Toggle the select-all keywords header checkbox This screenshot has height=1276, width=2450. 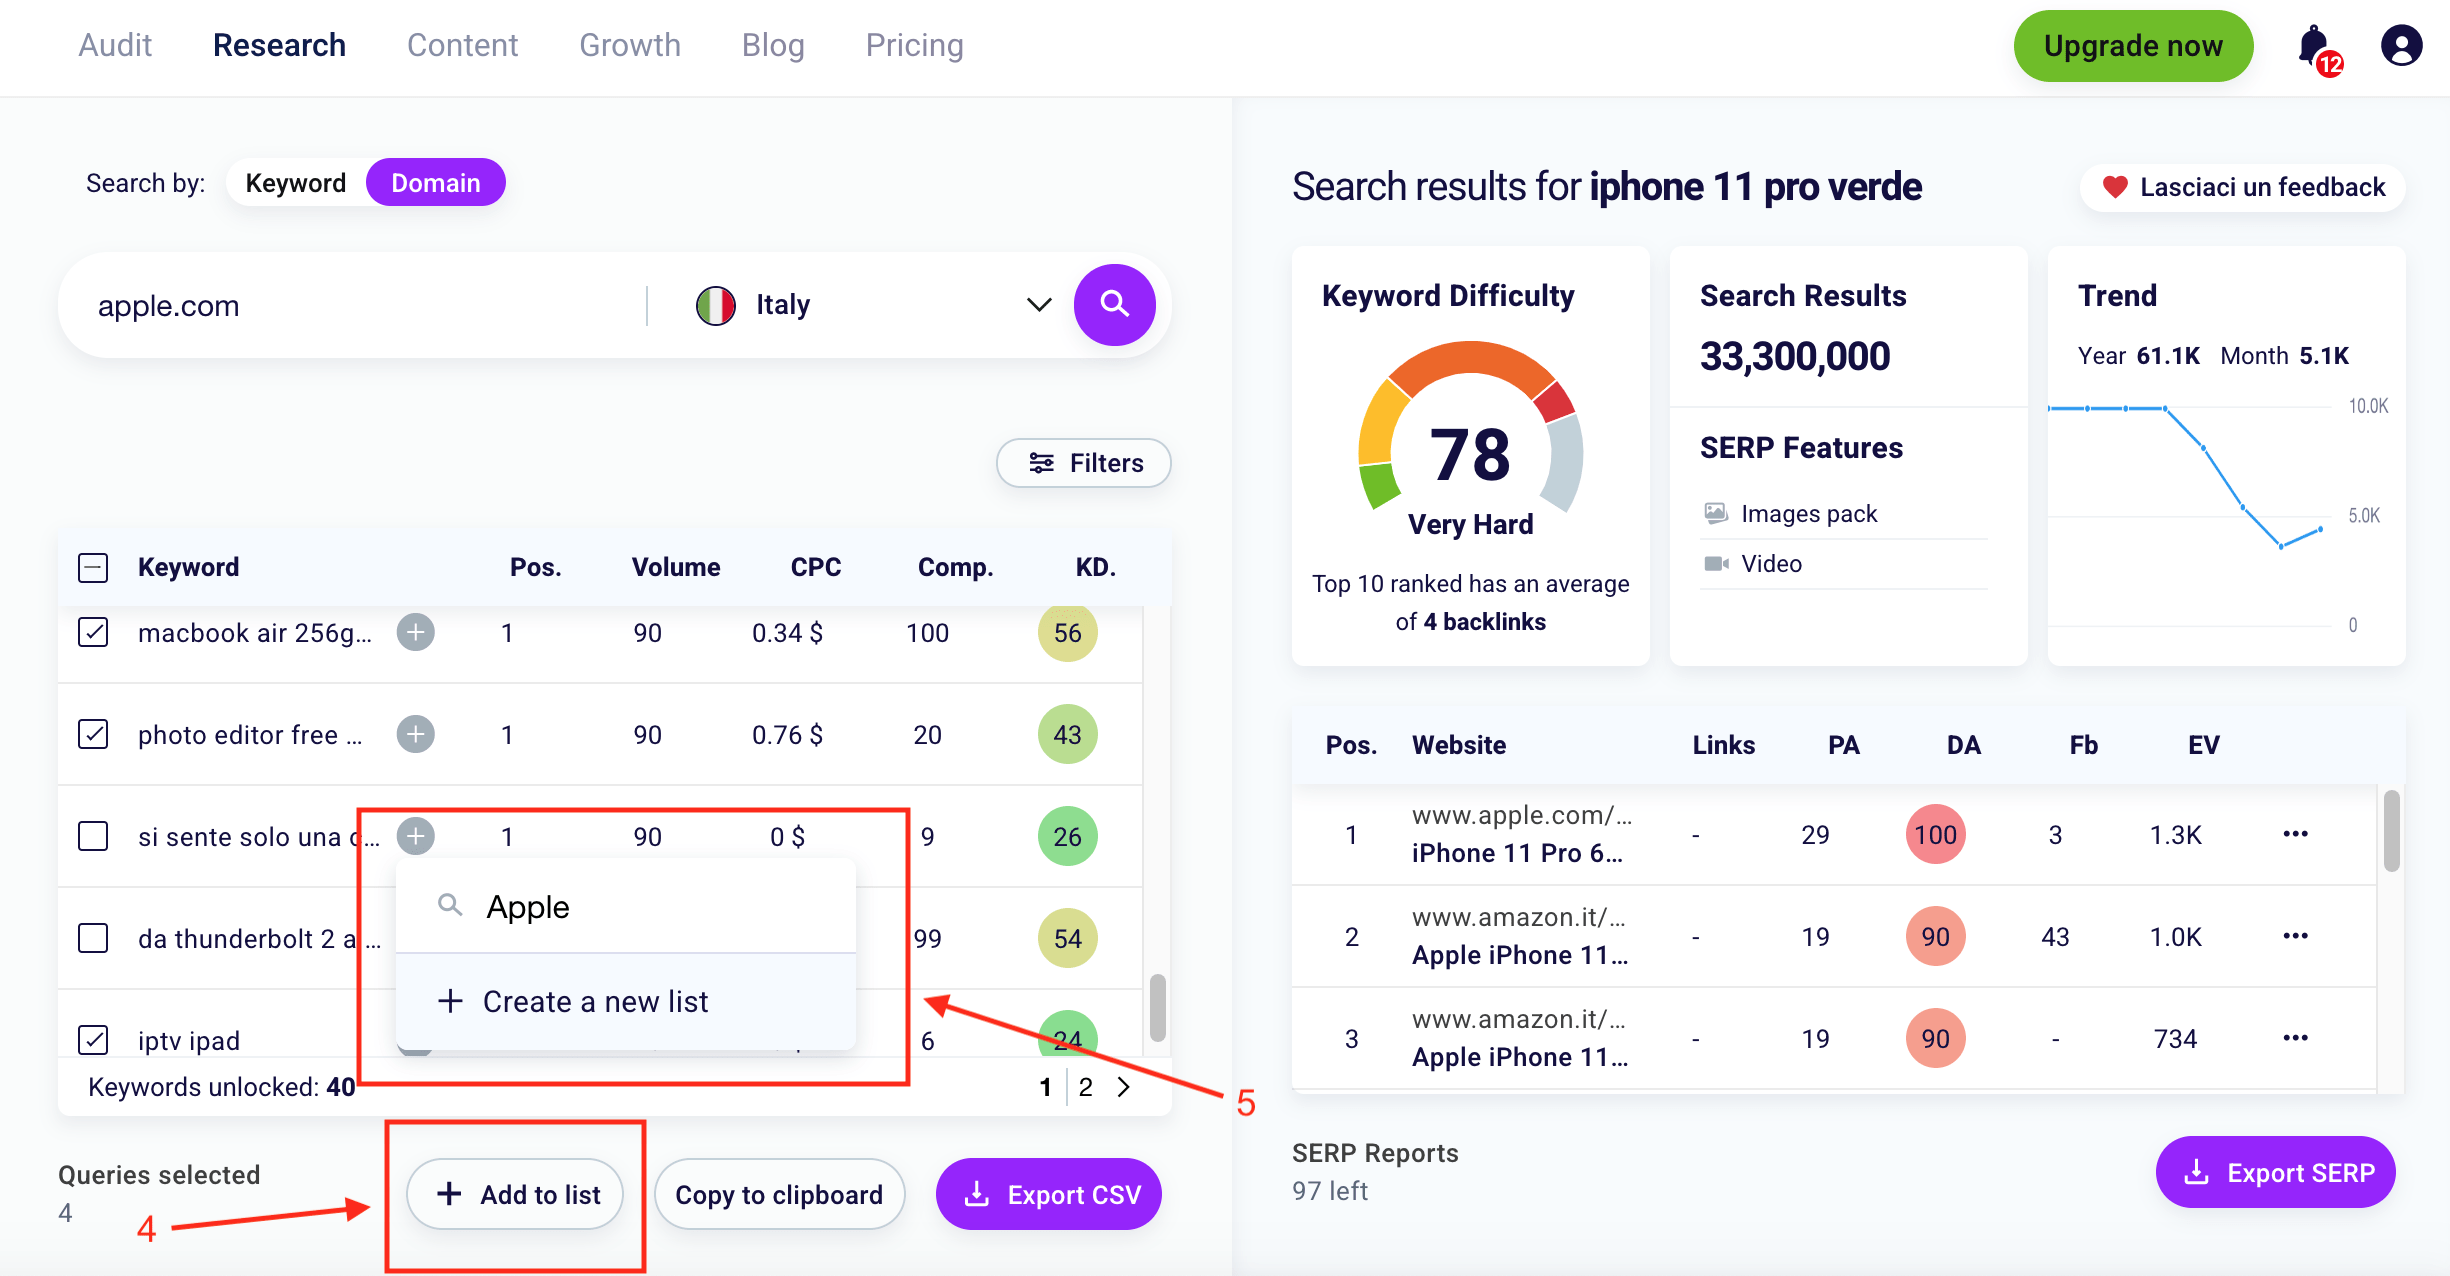[x=93, y=568]
